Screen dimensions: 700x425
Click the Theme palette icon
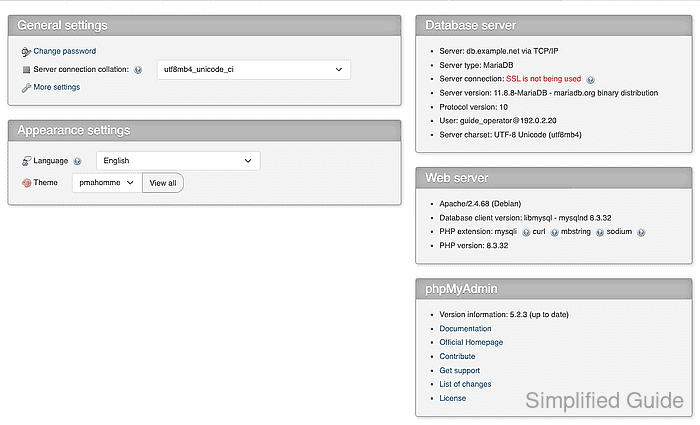click(x=26, y=183)
